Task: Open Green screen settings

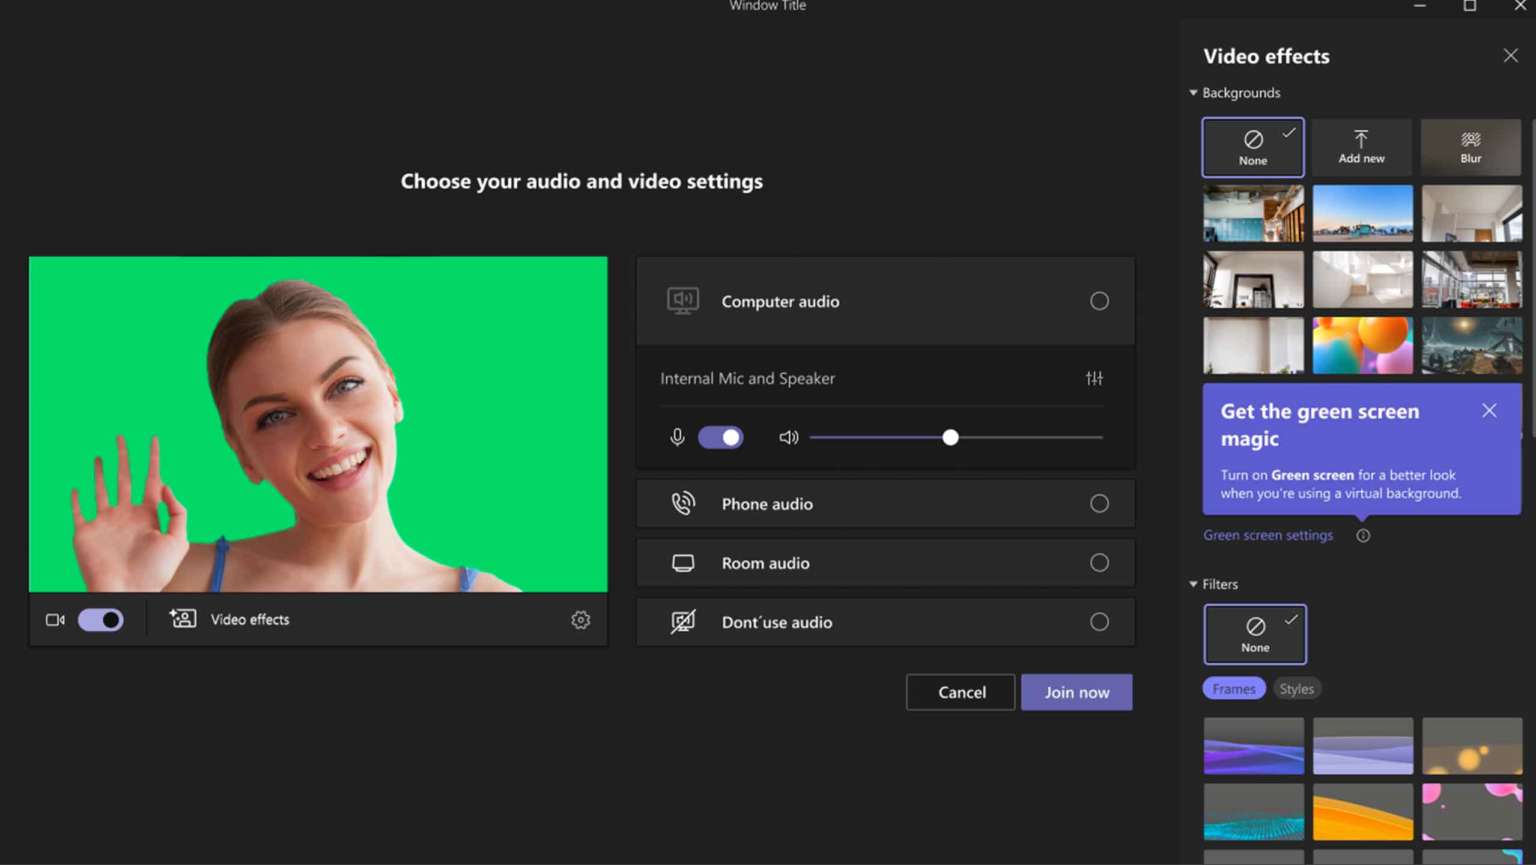Action: (1268, 535)
